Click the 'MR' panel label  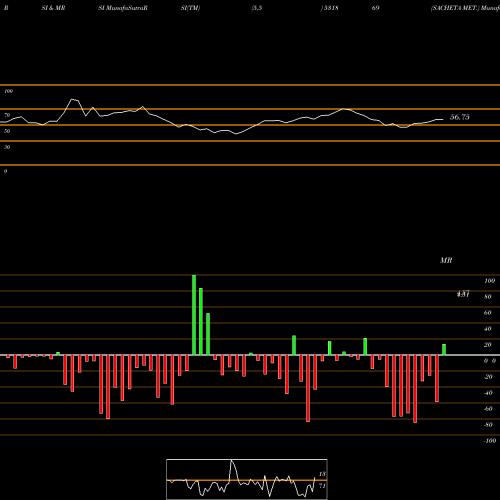tap(446, 260)
